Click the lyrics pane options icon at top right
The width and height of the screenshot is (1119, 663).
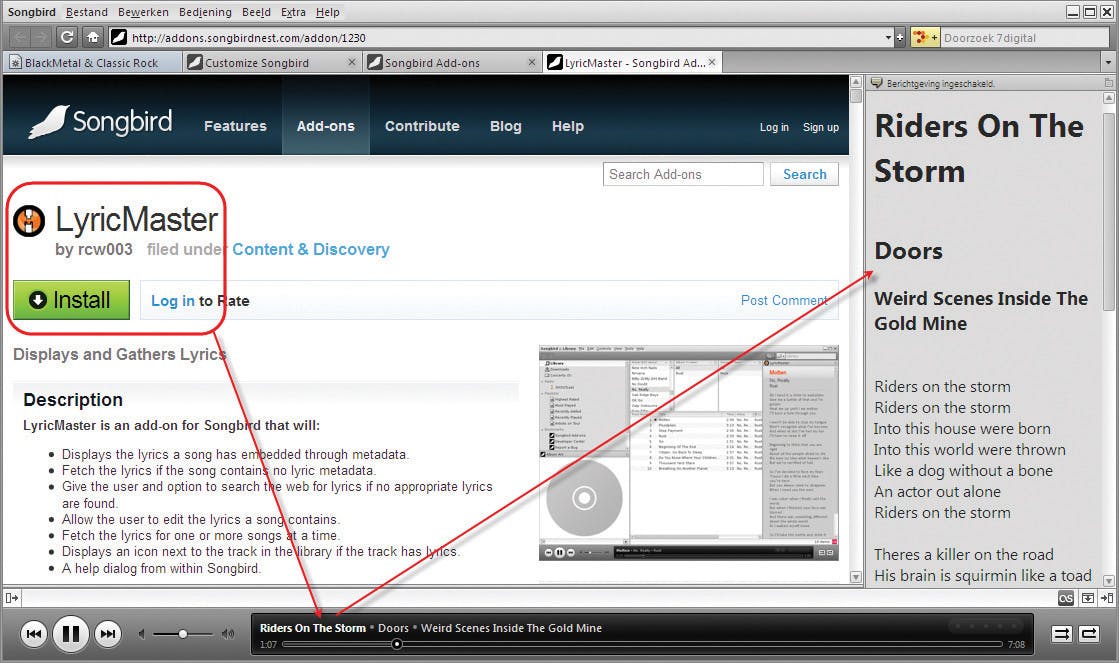point(1108,83)
